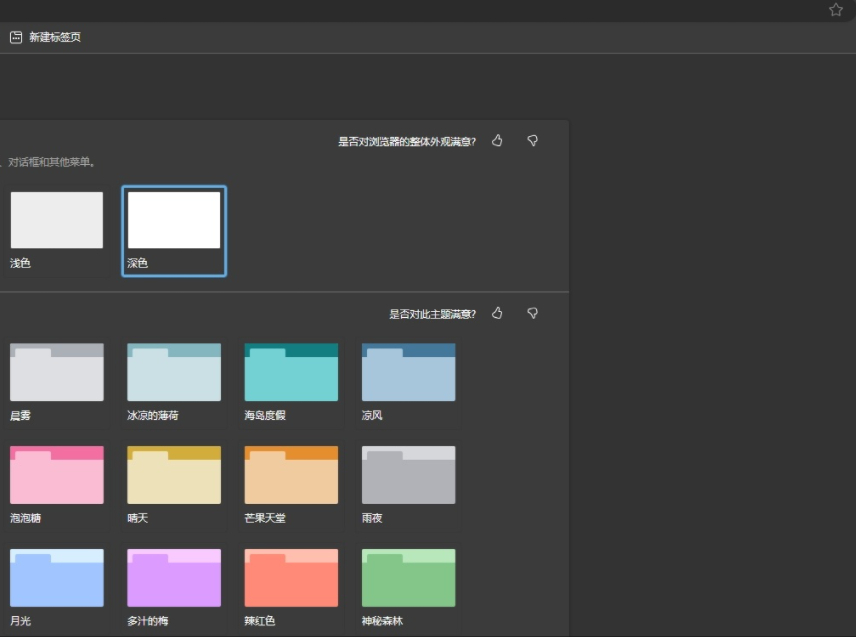
Task: Choose the 泡泡糖 pink theme
Action: point(57,485)
